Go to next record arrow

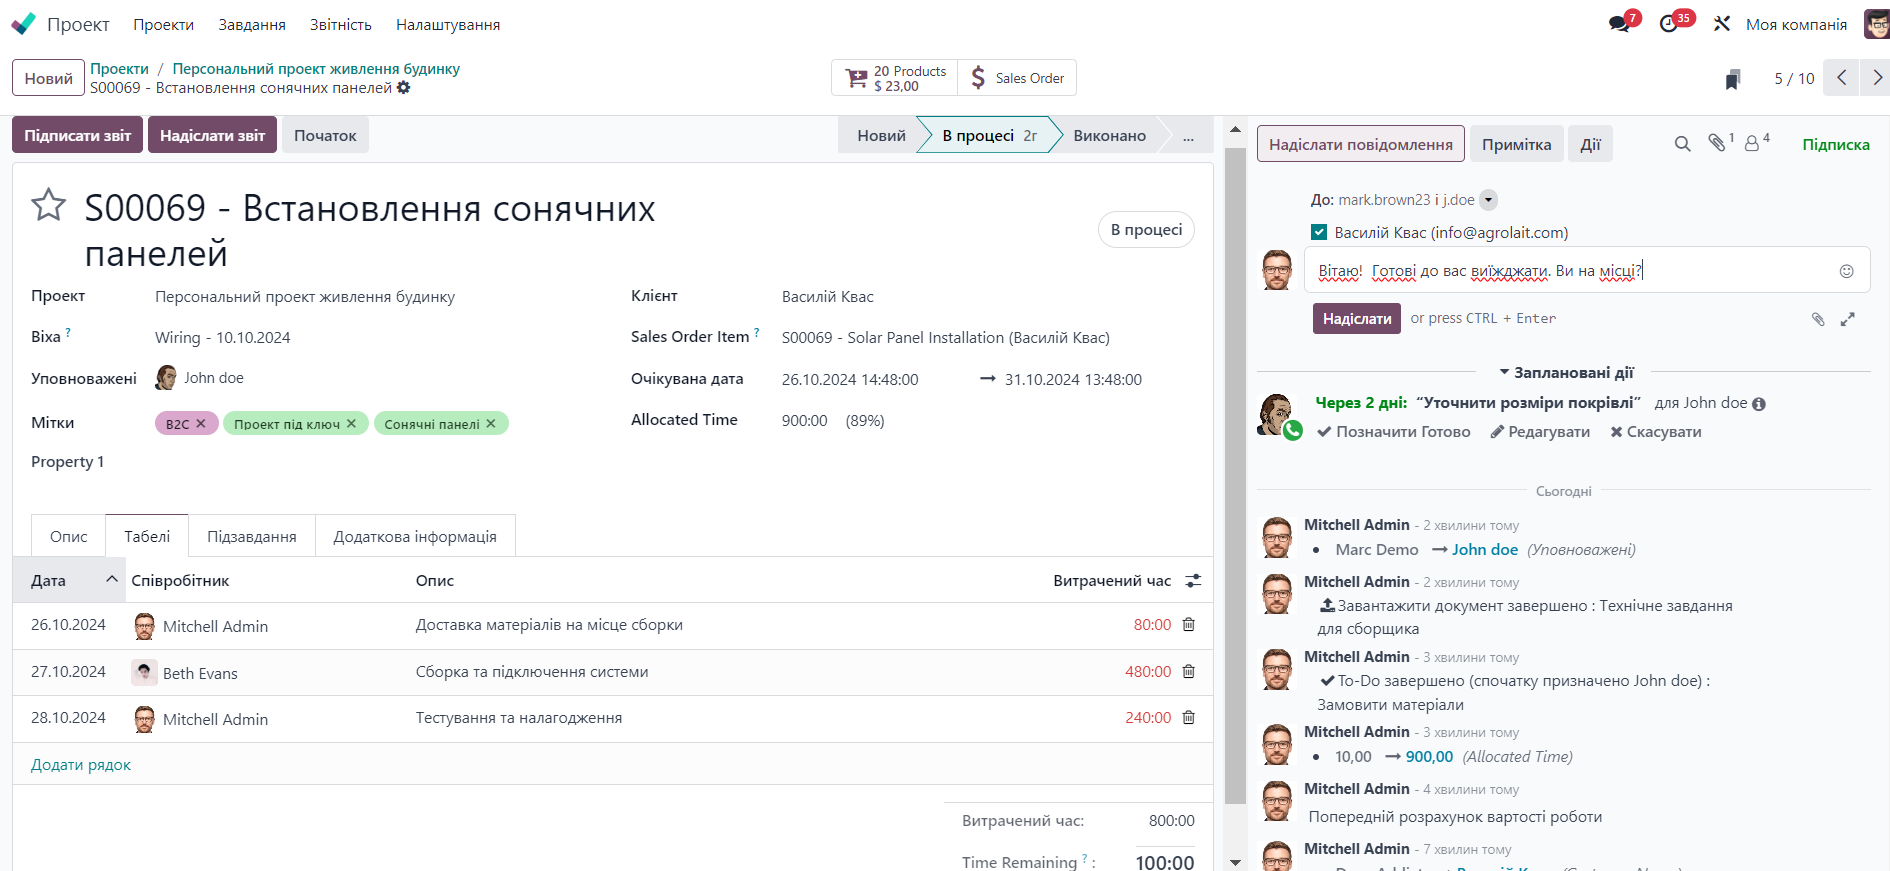(x=1876, y=77)
